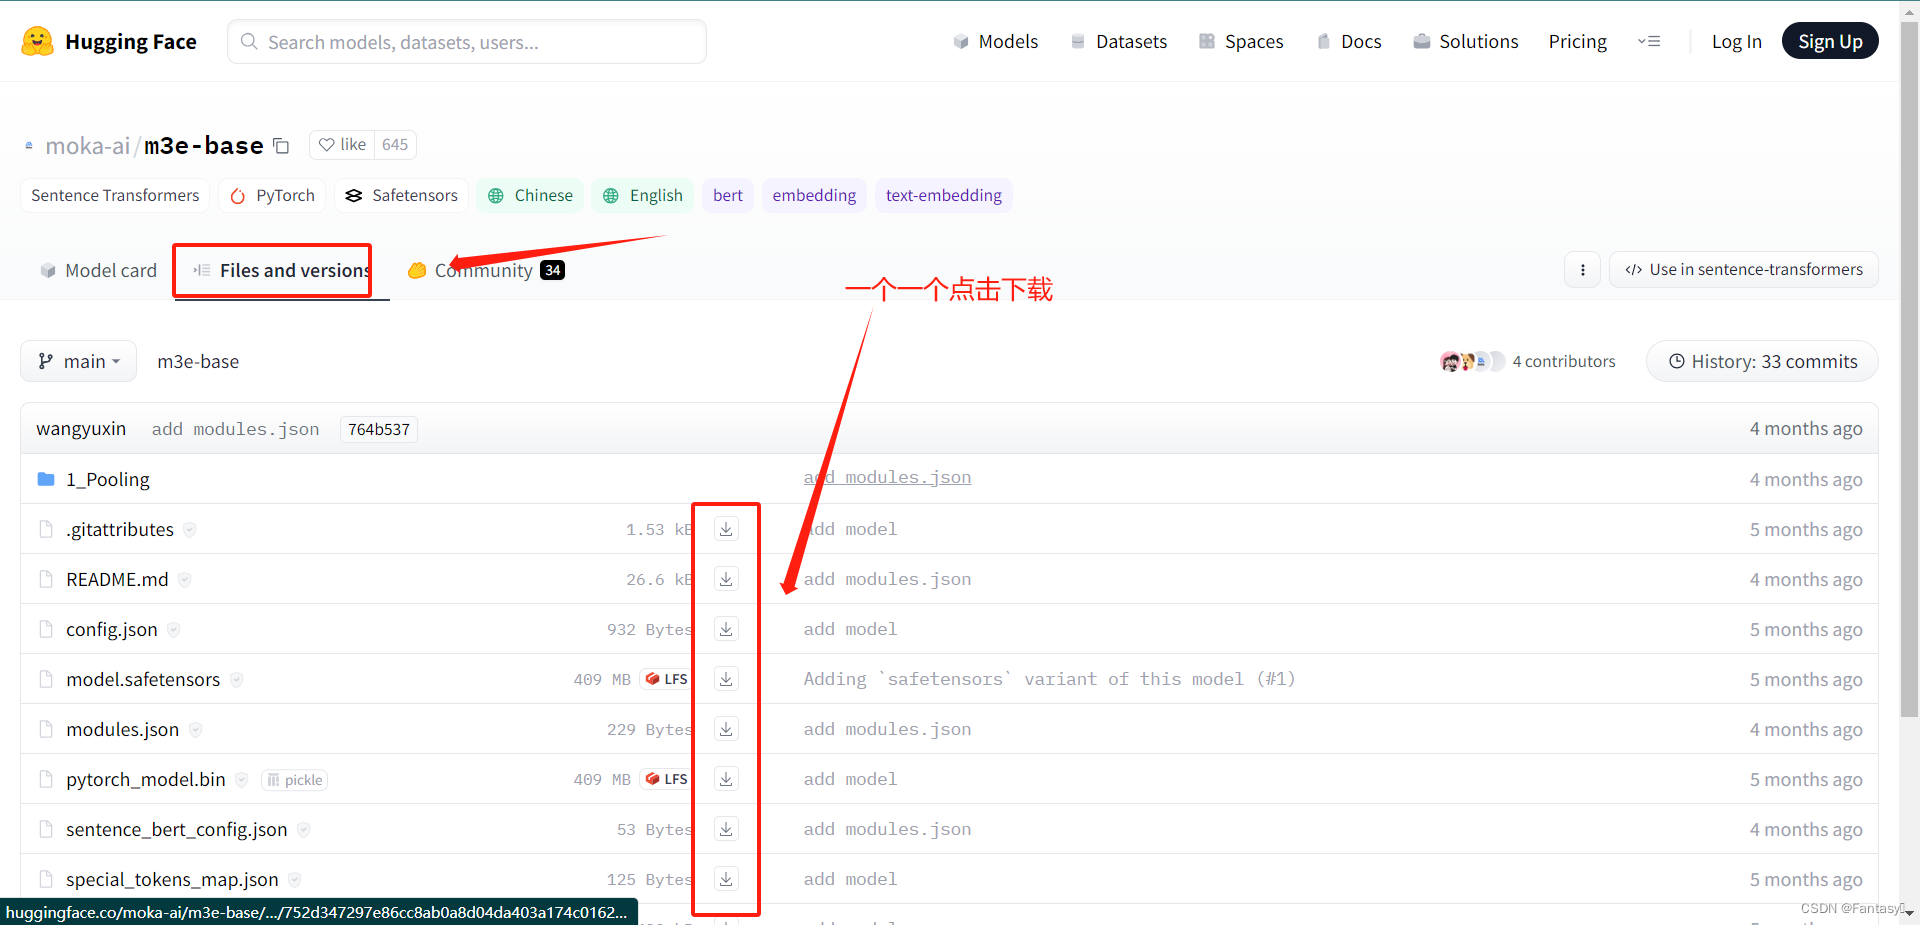Image resolution: width=1920 pixels, height=925 pixels.
Task: Open the Model card tab
Action: [98, 270]
